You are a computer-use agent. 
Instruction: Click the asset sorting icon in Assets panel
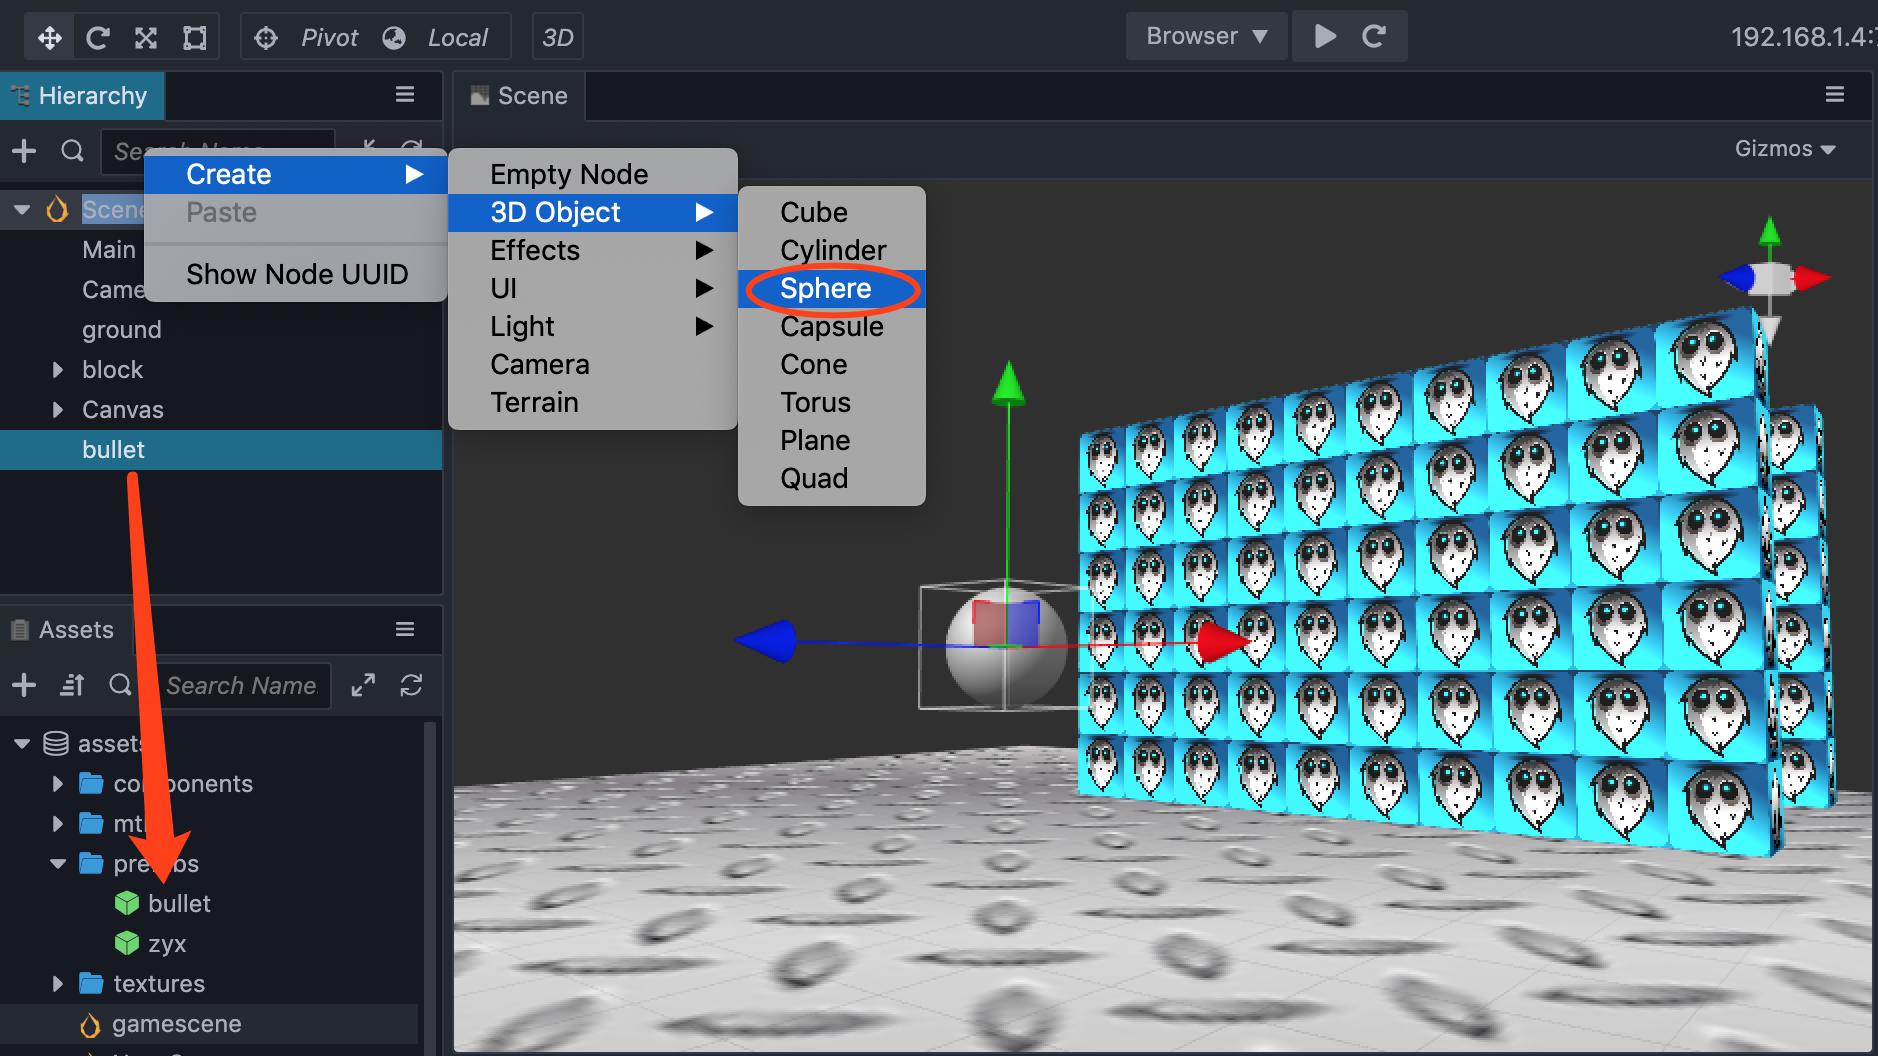pos(70,686)
